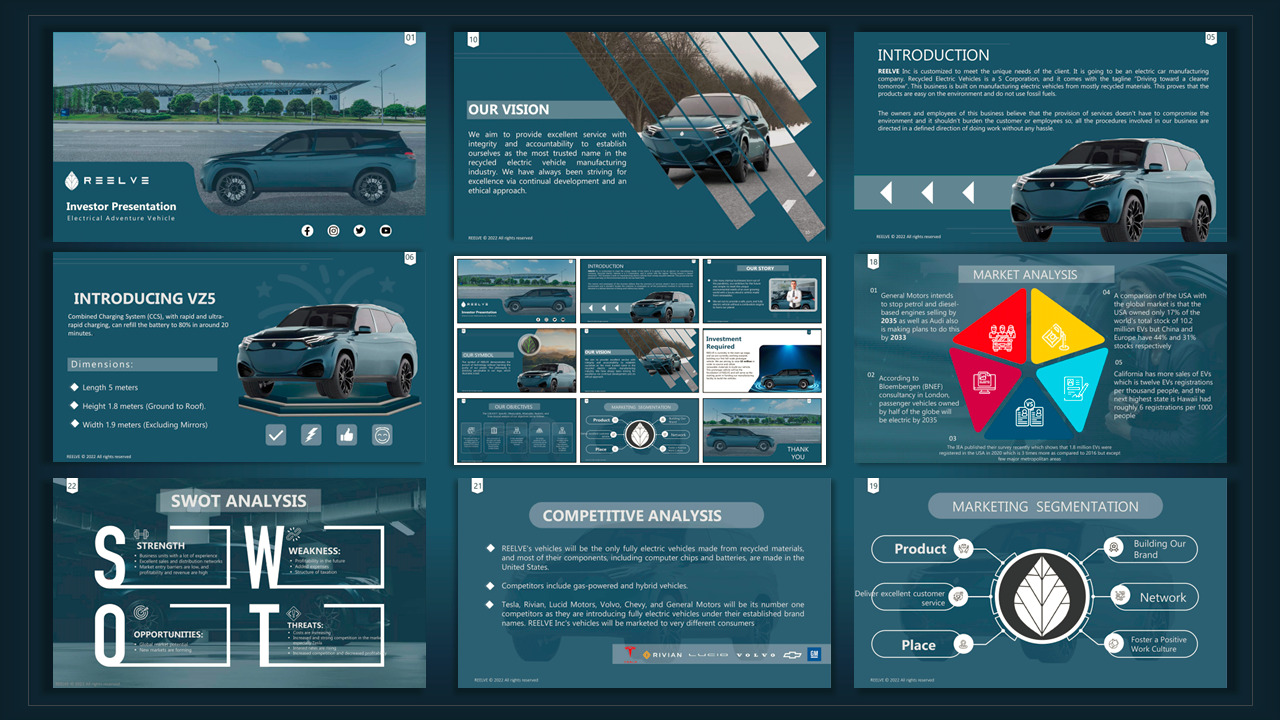
Task: Click the thumbs-up icon on the VZ5 slide
Action: pyautogui.click(x=347, y=435)
